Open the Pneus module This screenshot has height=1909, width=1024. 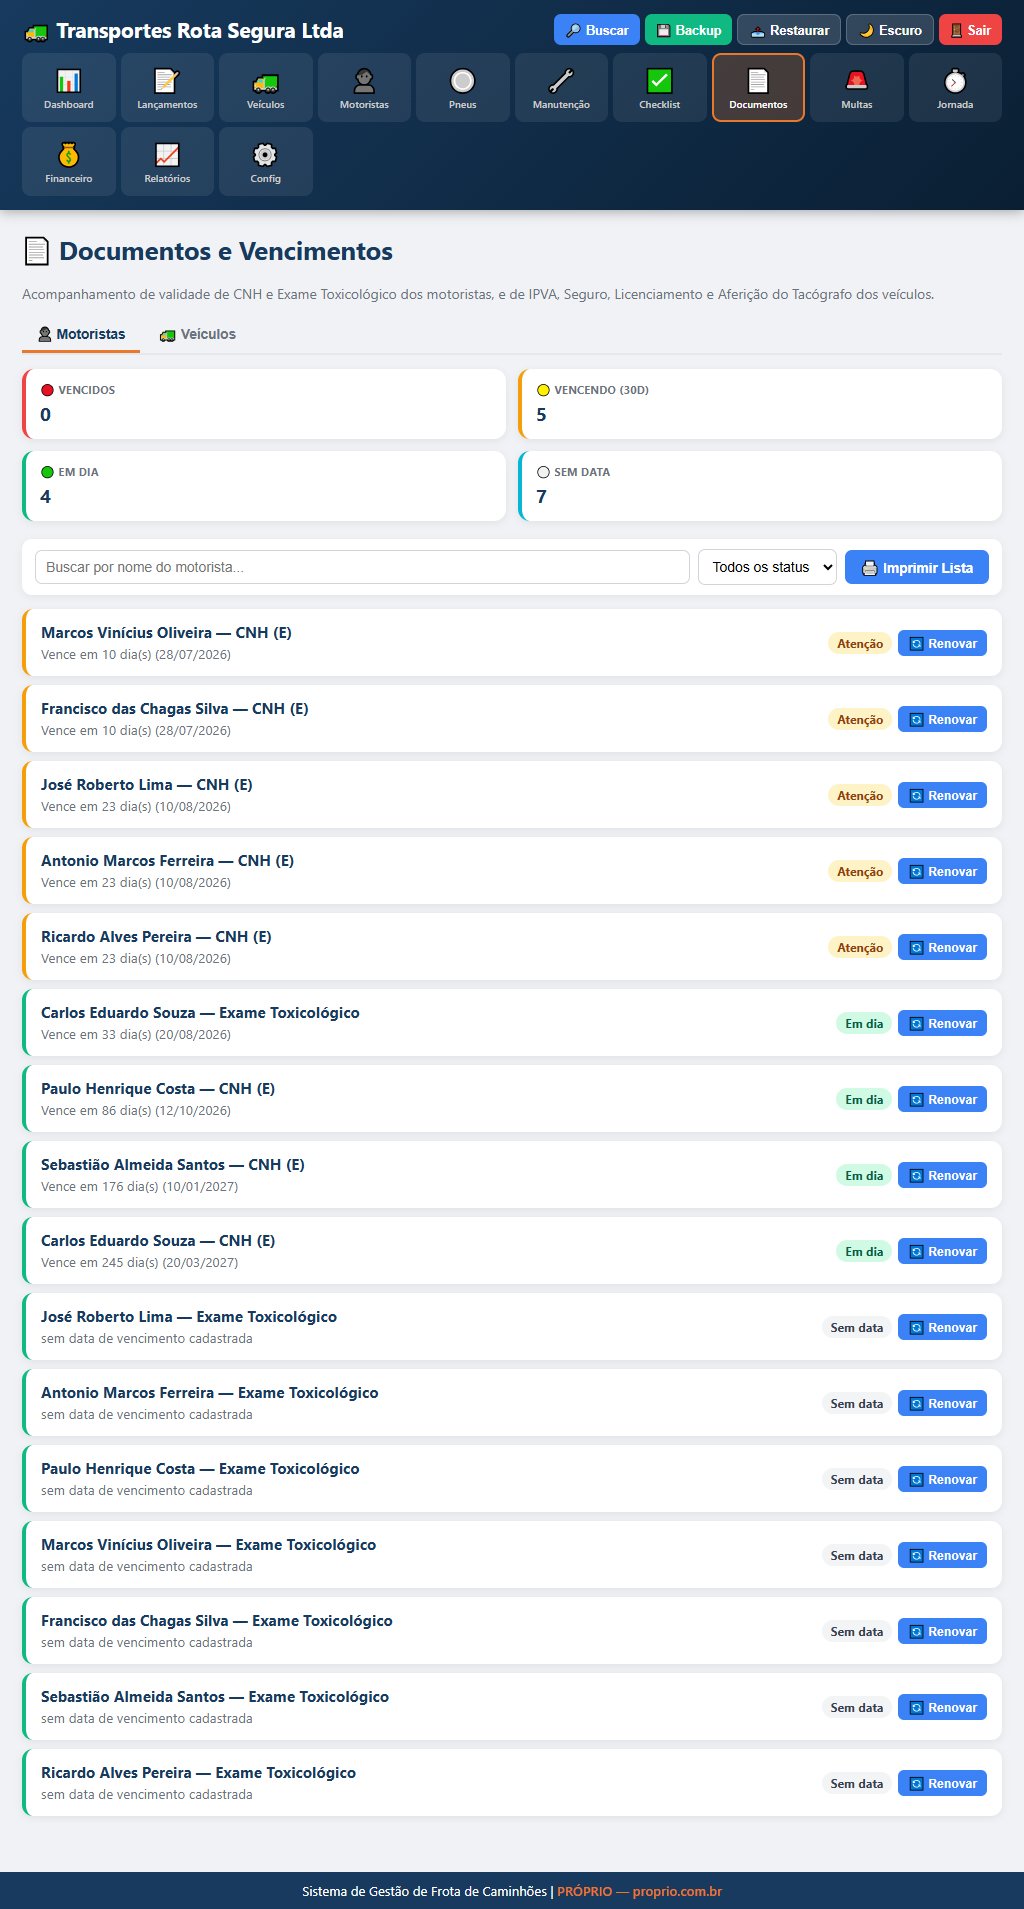pos(463,88)
